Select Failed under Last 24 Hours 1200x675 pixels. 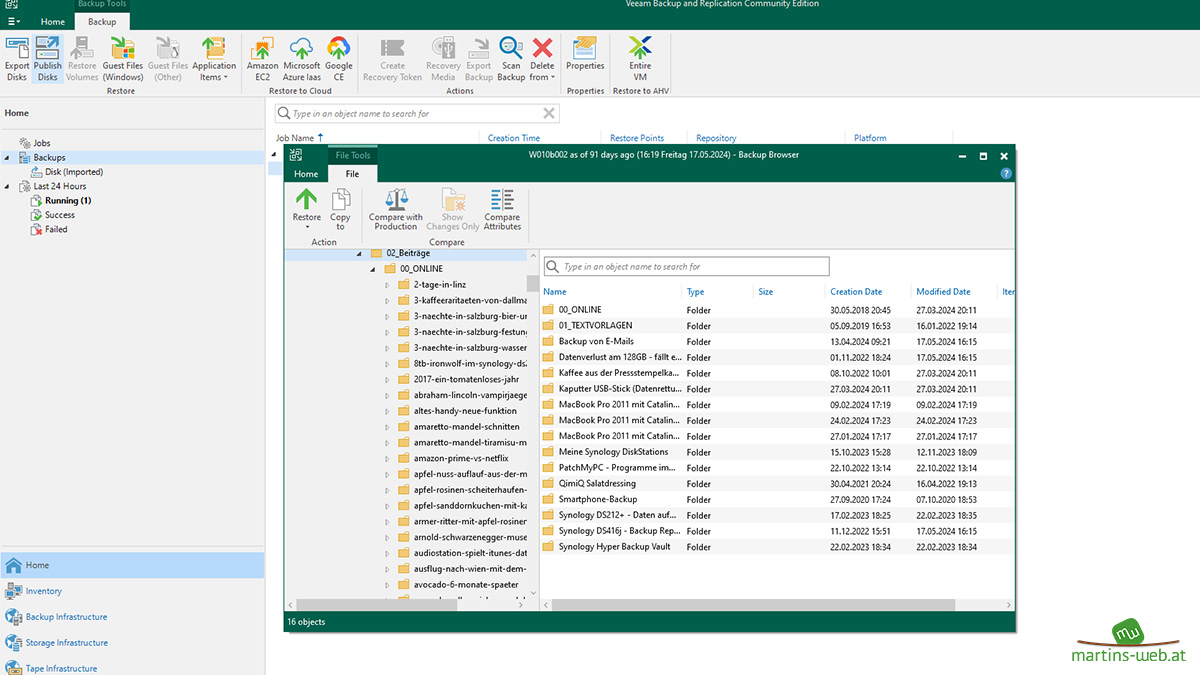[x=56, y=229]
